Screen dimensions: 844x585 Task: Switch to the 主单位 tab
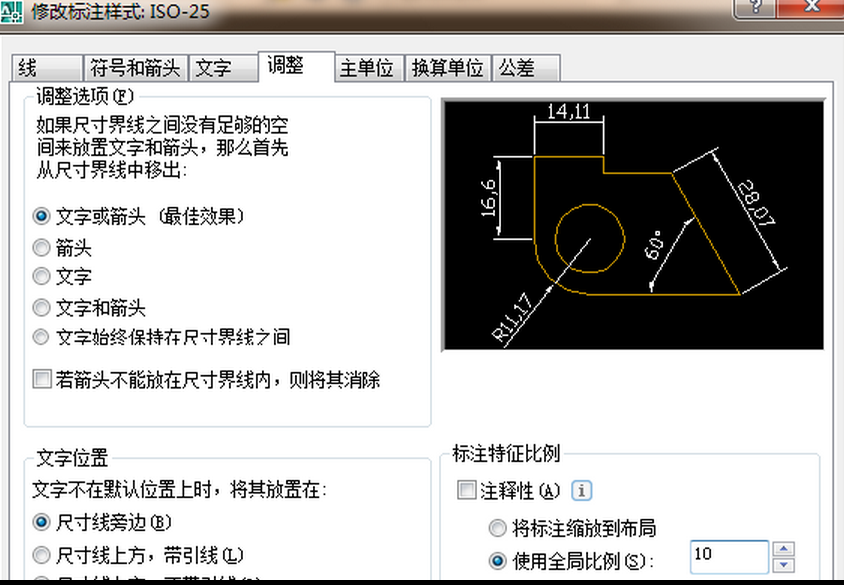(x=366, y=68)
